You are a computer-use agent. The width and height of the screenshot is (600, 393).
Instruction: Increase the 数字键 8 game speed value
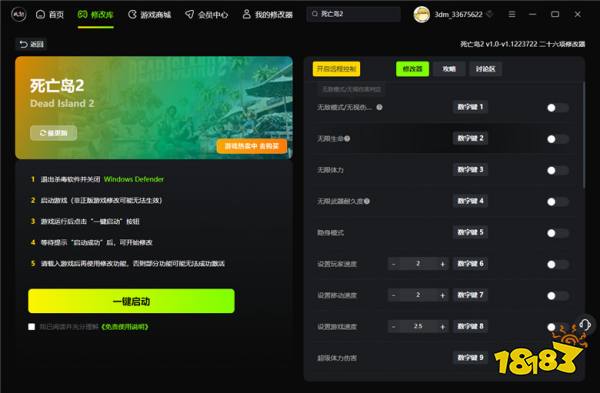pyautogui.click(x=443, y=326)
